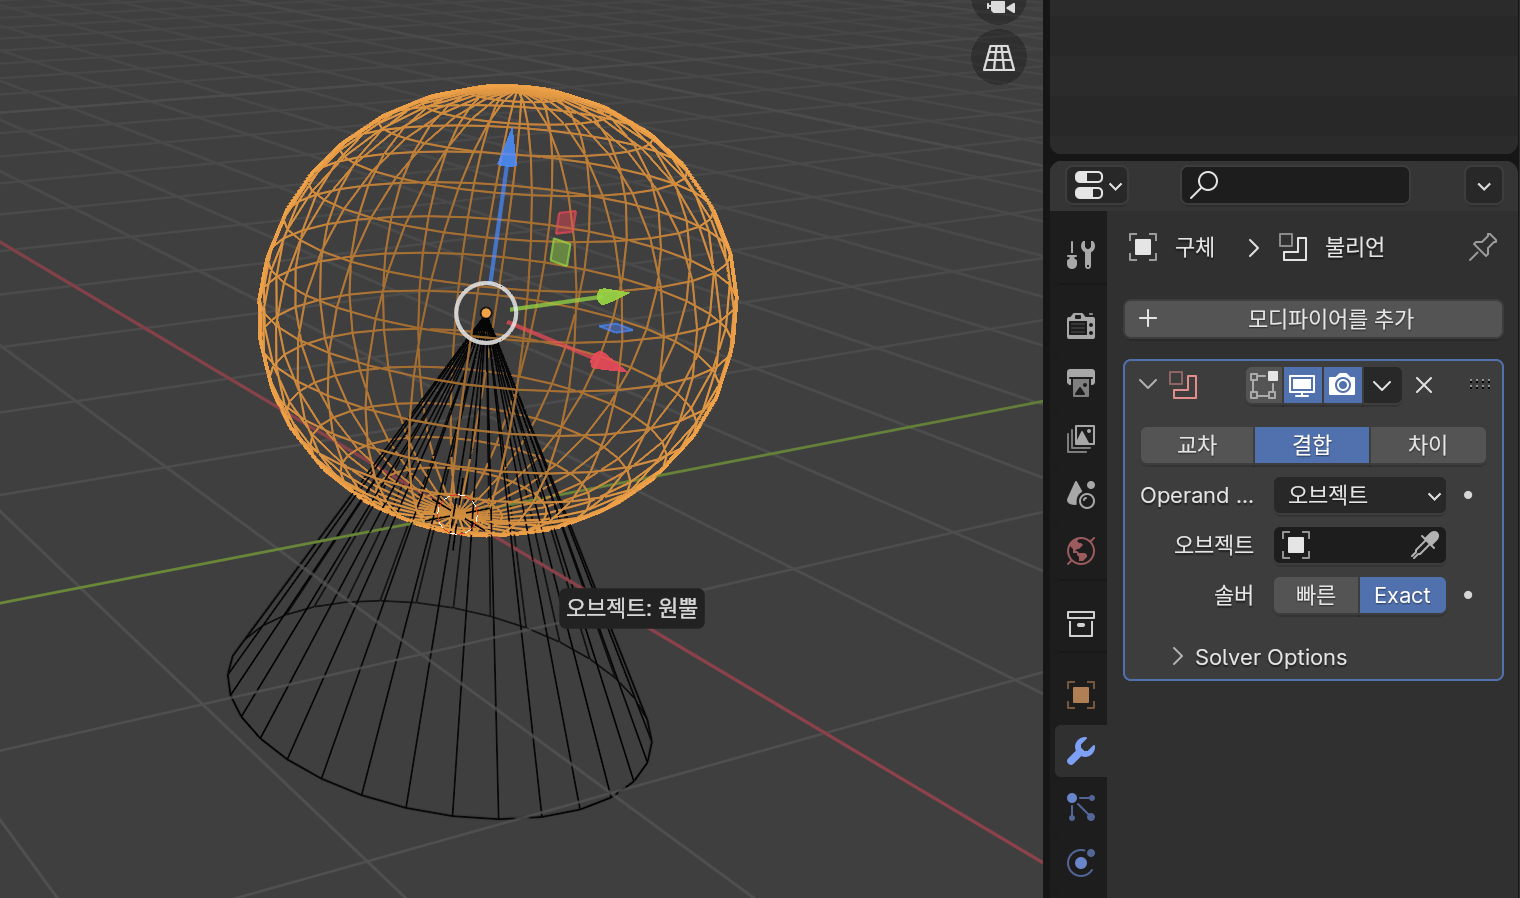
Task: Open the View Layer properties tab
Action: click(1081, 438)
